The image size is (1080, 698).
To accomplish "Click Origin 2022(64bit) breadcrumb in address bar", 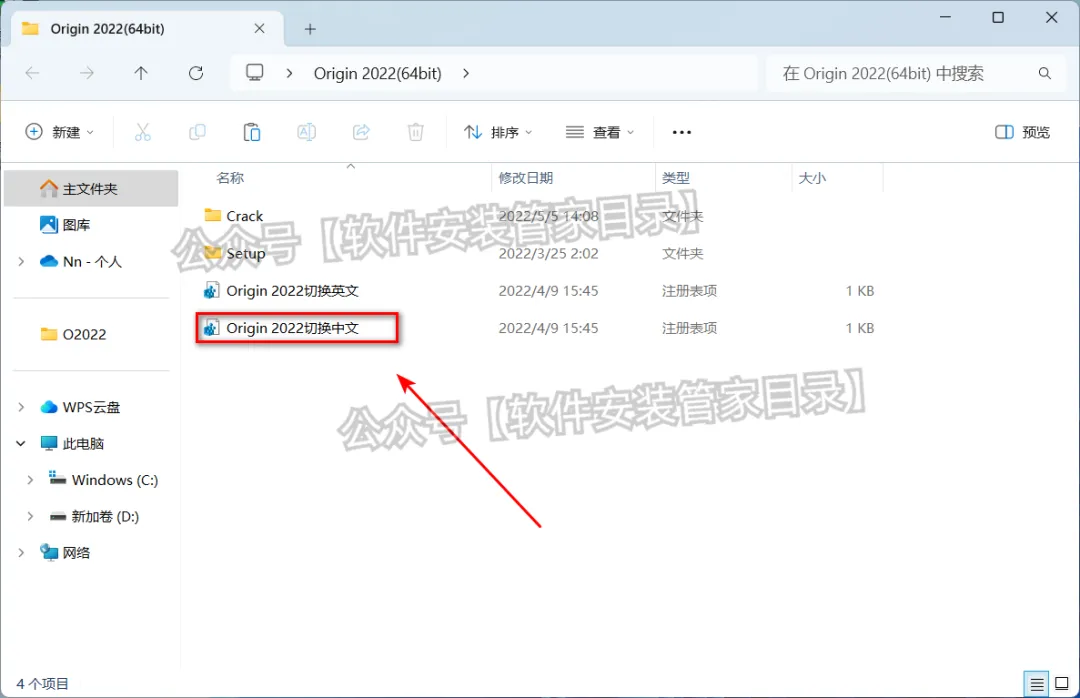I will (377, 73).
